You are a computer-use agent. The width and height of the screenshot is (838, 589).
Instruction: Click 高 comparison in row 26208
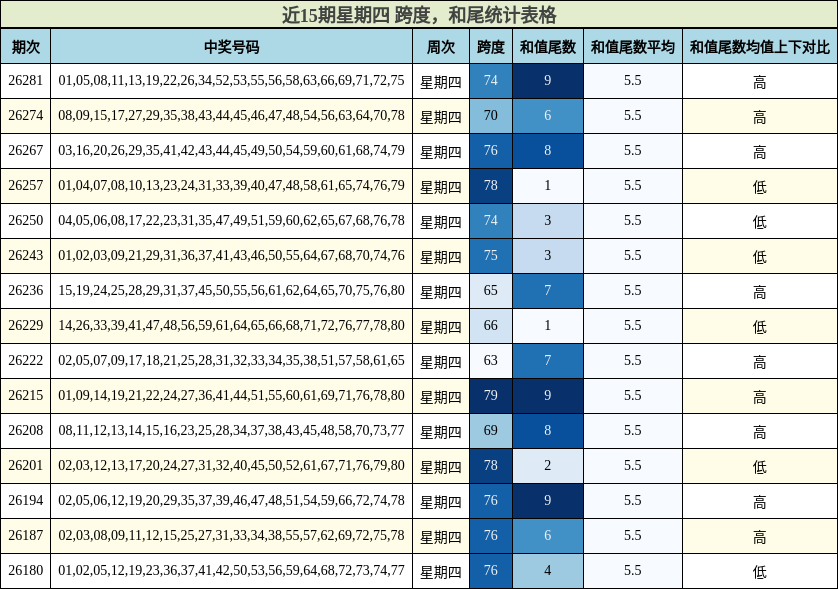coord(759,432)
